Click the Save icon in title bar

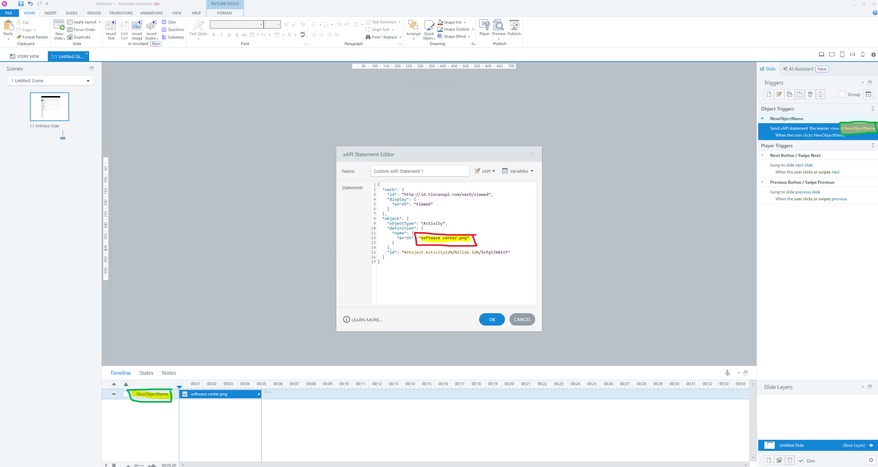click(21, 3)
